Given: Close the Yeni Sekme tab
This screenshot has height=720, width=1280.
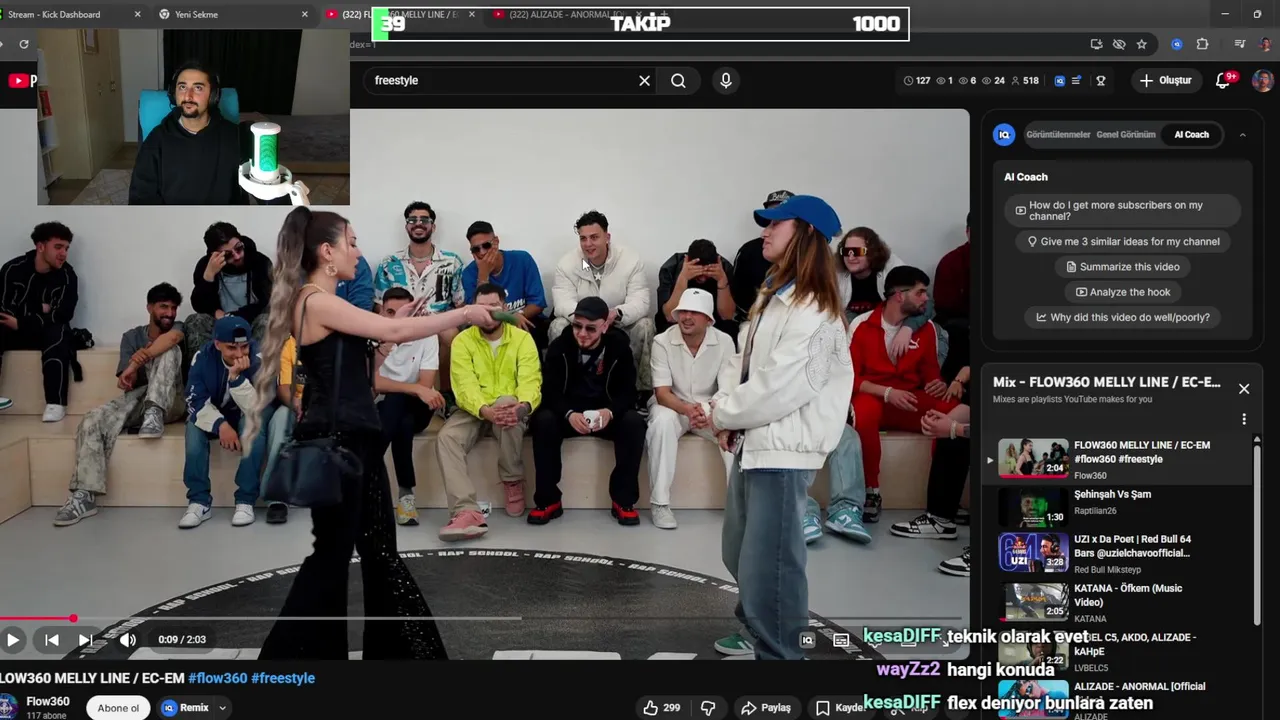Looking at the screenshot, I should (x=305, y=15).
